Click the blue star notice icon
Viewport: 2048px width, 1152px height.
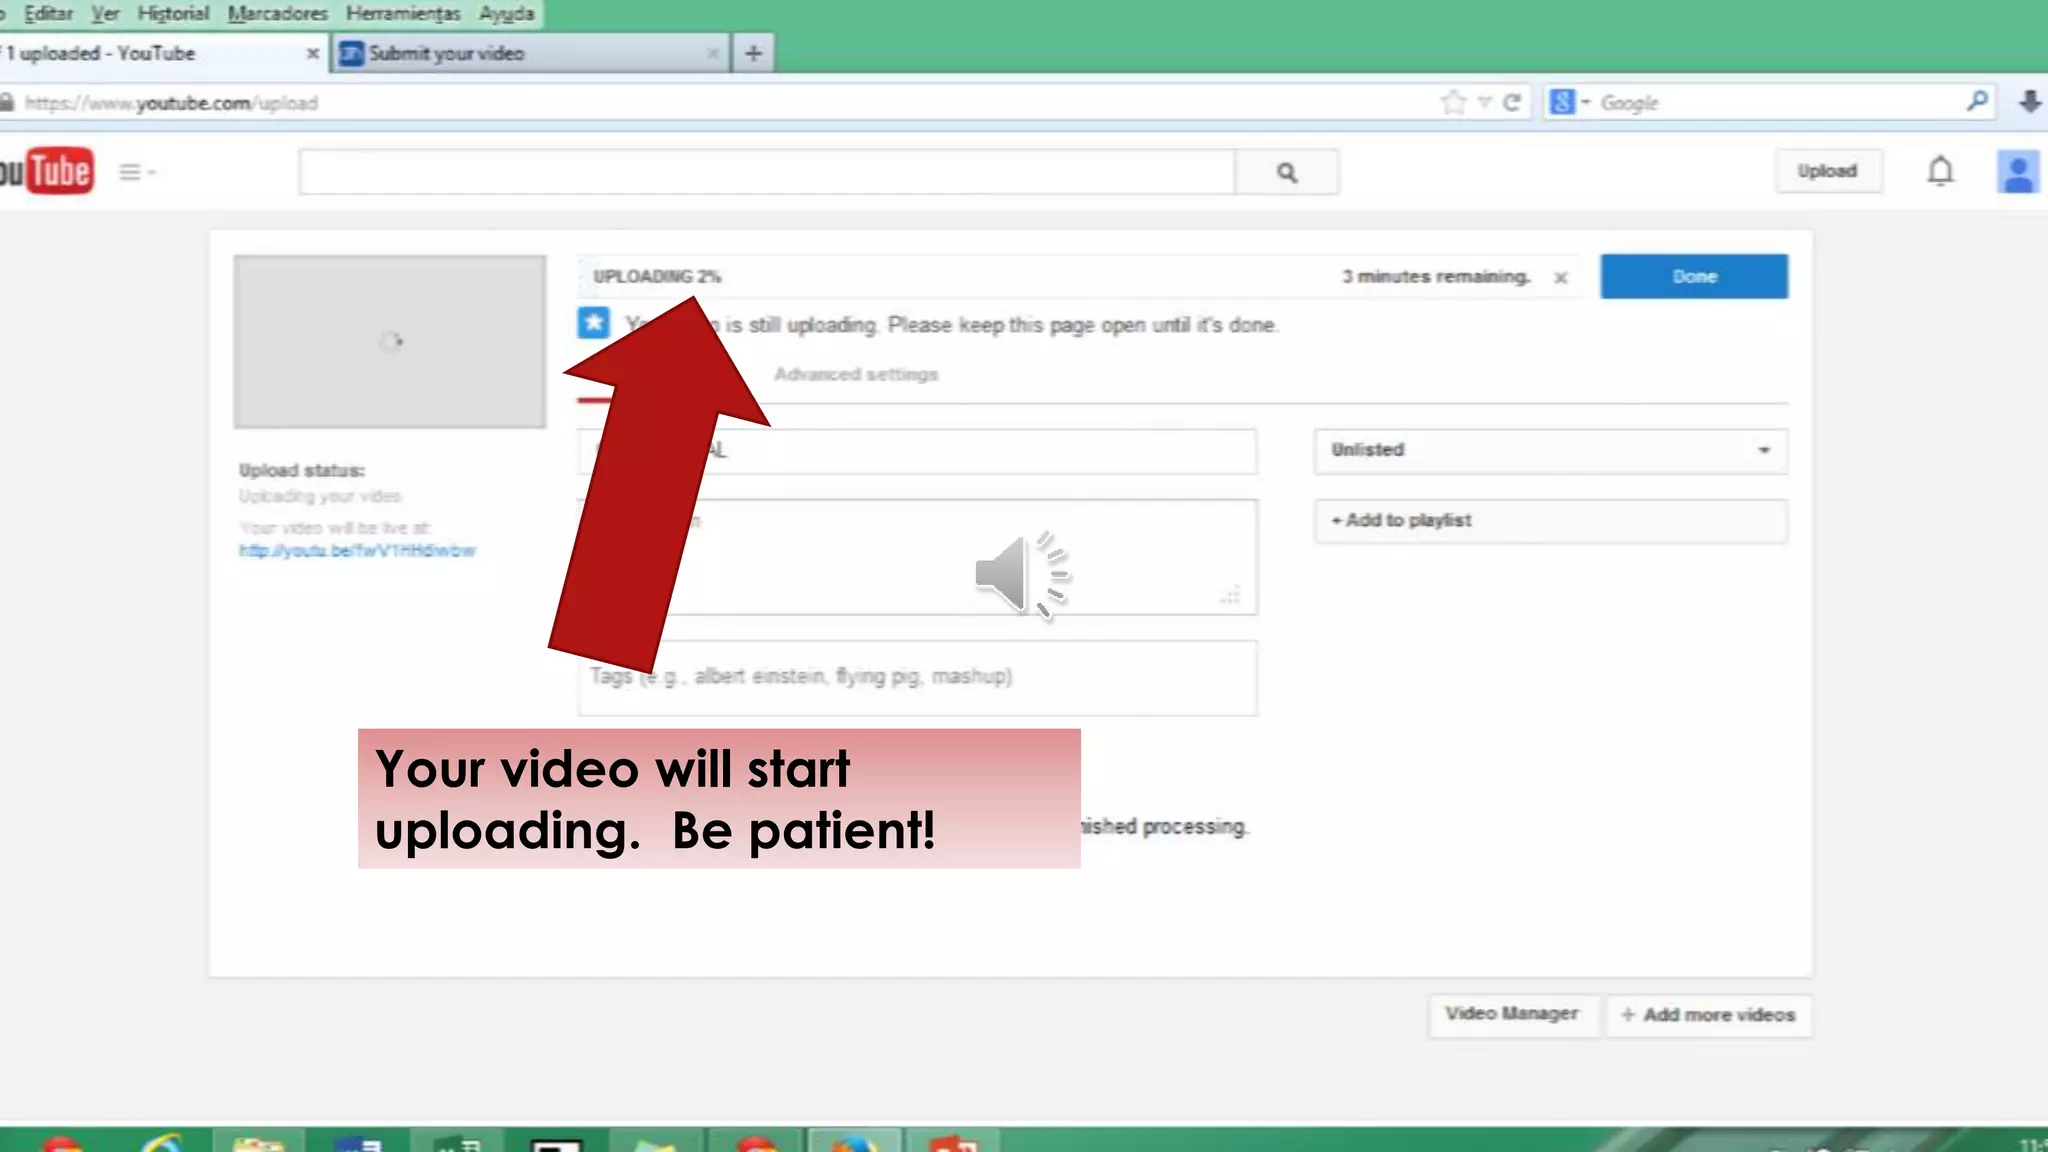coord(594,323)
